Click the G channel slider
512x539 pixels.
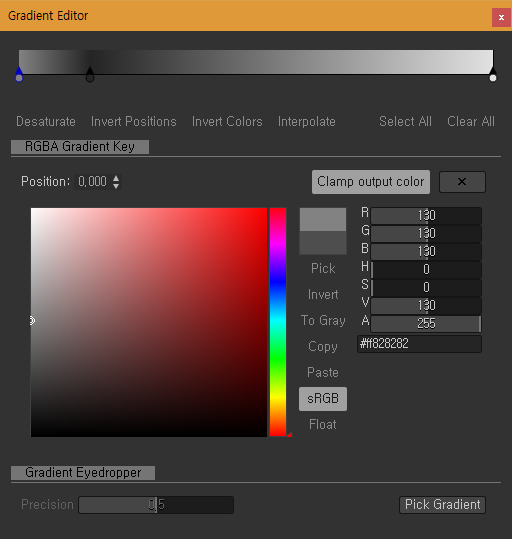pyautogui.click(x=426, y=233)
